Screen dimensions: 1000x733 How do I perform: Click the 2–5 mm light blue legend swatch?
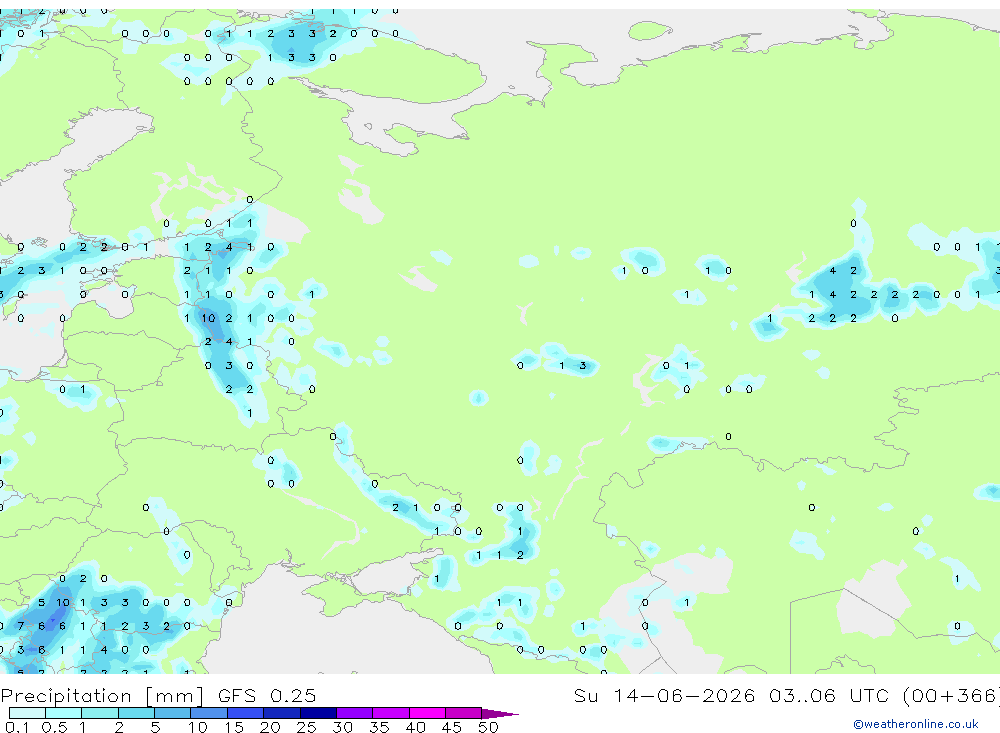coord(136,713)
